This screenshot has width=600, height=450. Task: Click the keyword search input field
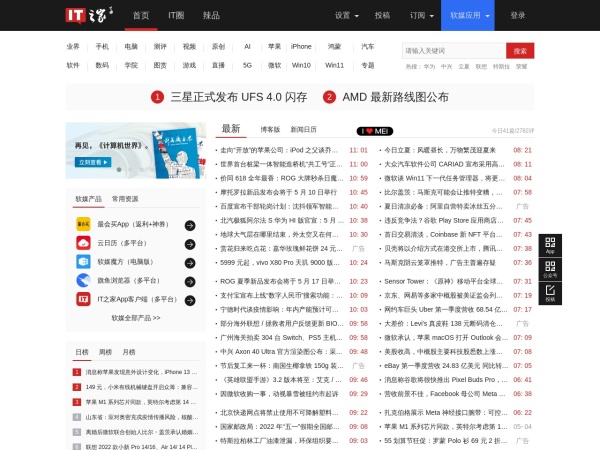[x=453, y=50]
